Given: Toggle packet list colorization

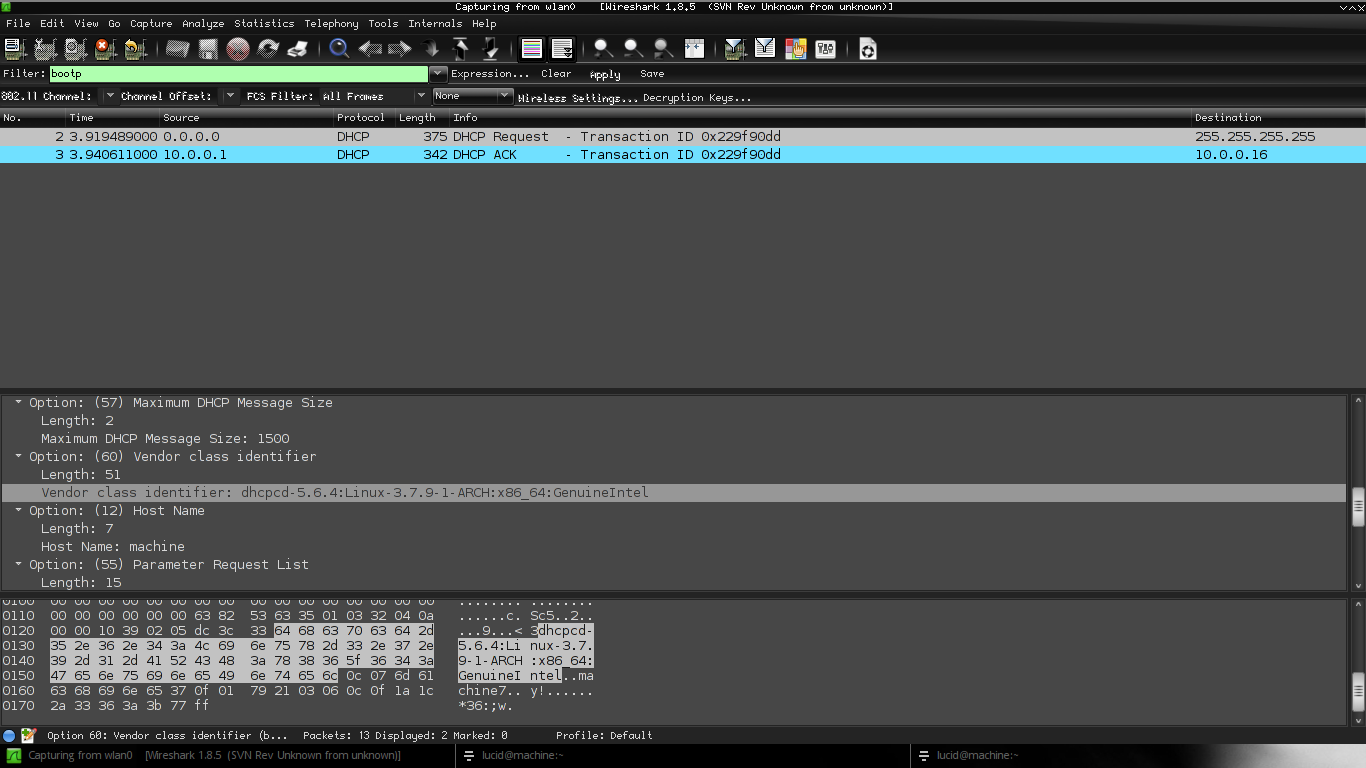Looking at the screenshot, I should (x=532, y=48).
